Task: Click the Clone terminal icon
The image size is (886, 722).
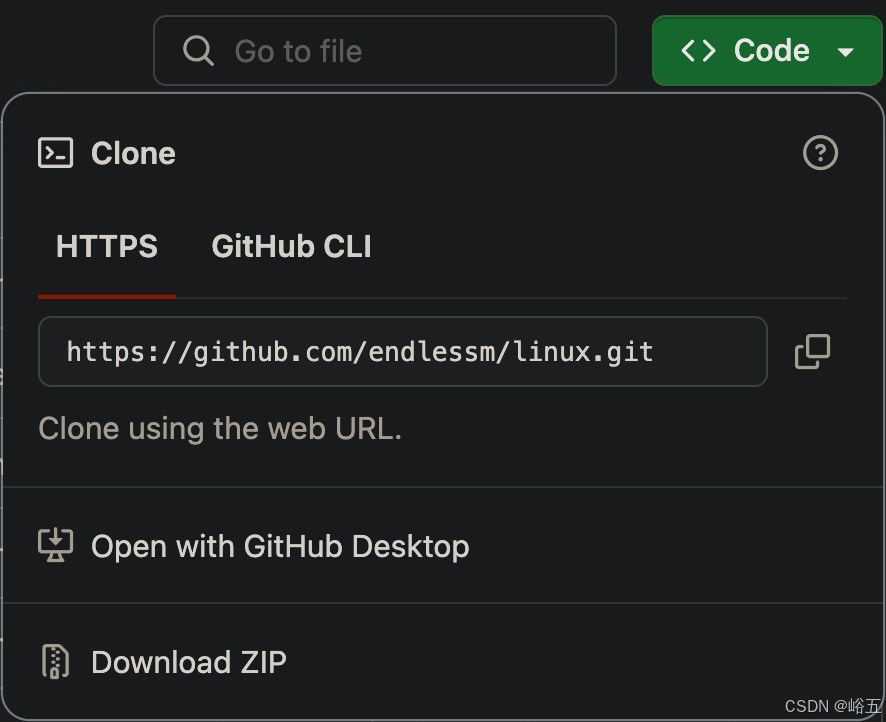Action: click(x=55, y=153)
